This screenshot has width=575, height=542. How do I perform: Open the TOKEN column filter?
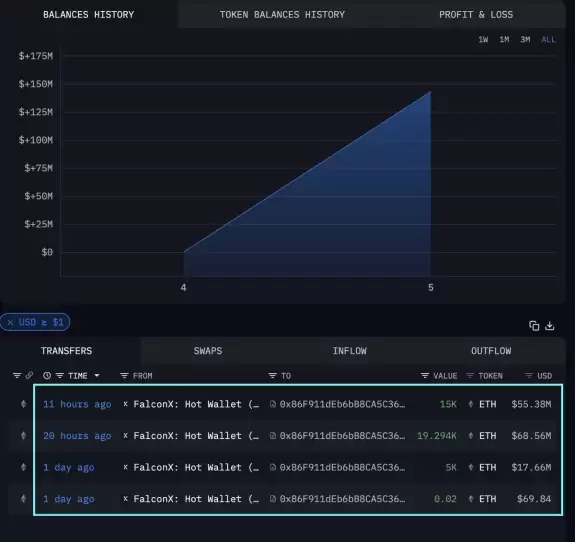pos(470,376)
